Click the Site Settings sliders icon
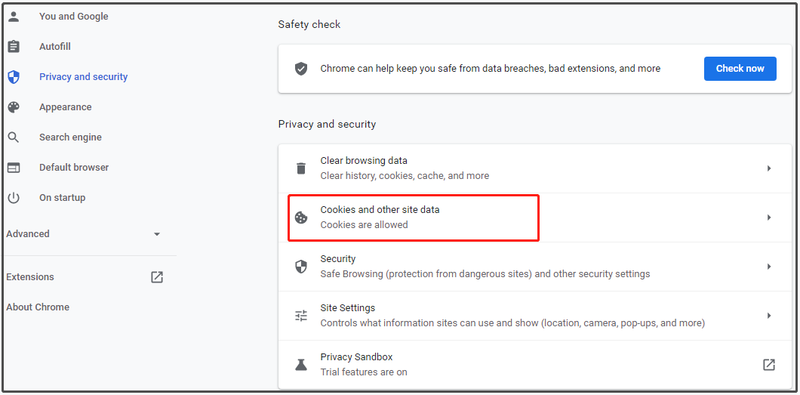The image size is (800, 395). (x=301, y=316)
